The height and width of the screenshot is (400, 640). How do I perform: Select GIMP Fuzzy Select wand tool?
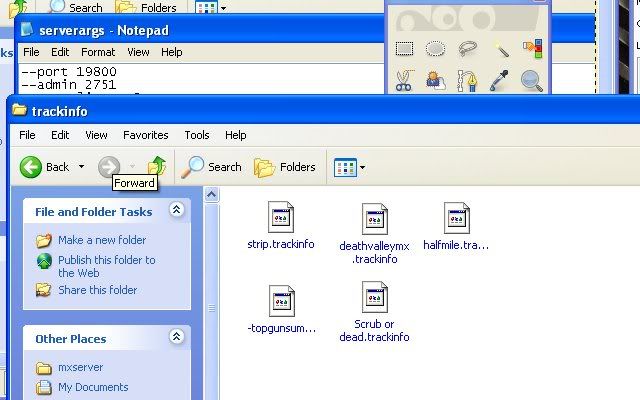[501, 49]
